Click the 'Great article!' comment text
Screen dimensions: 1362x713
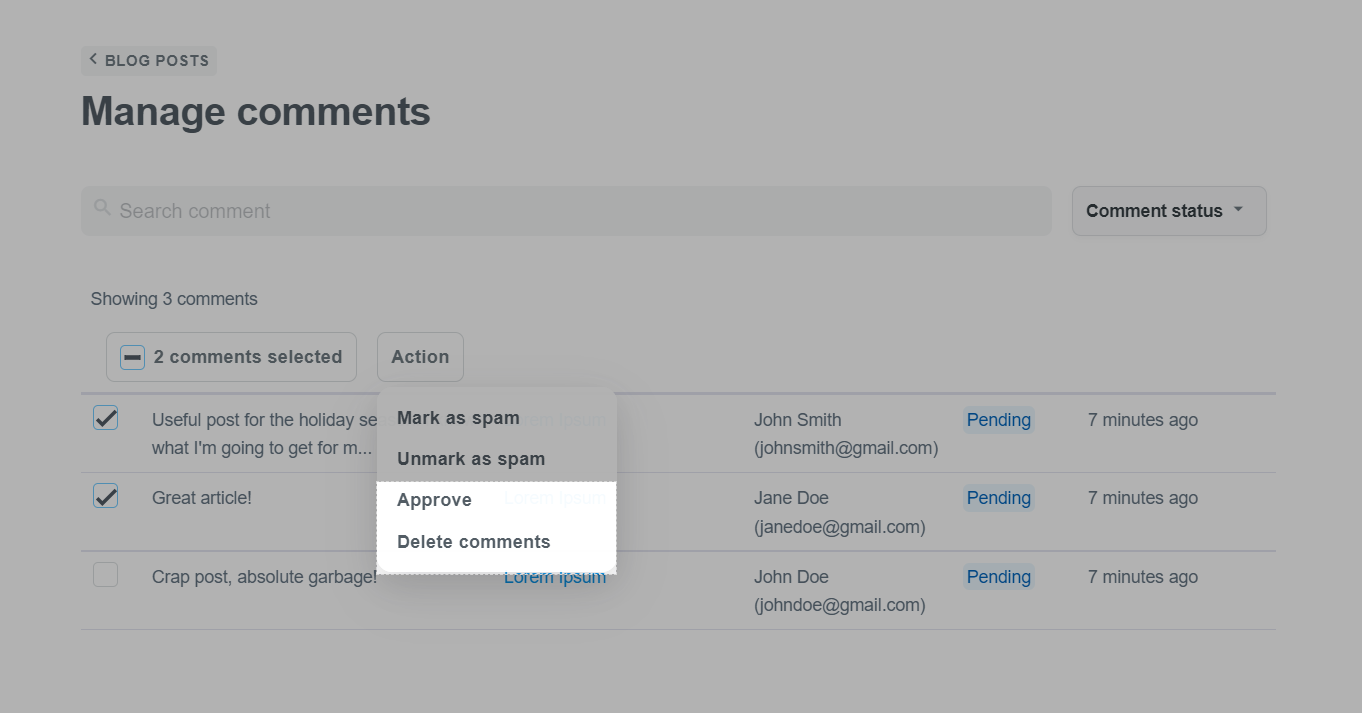coord(202,498)
